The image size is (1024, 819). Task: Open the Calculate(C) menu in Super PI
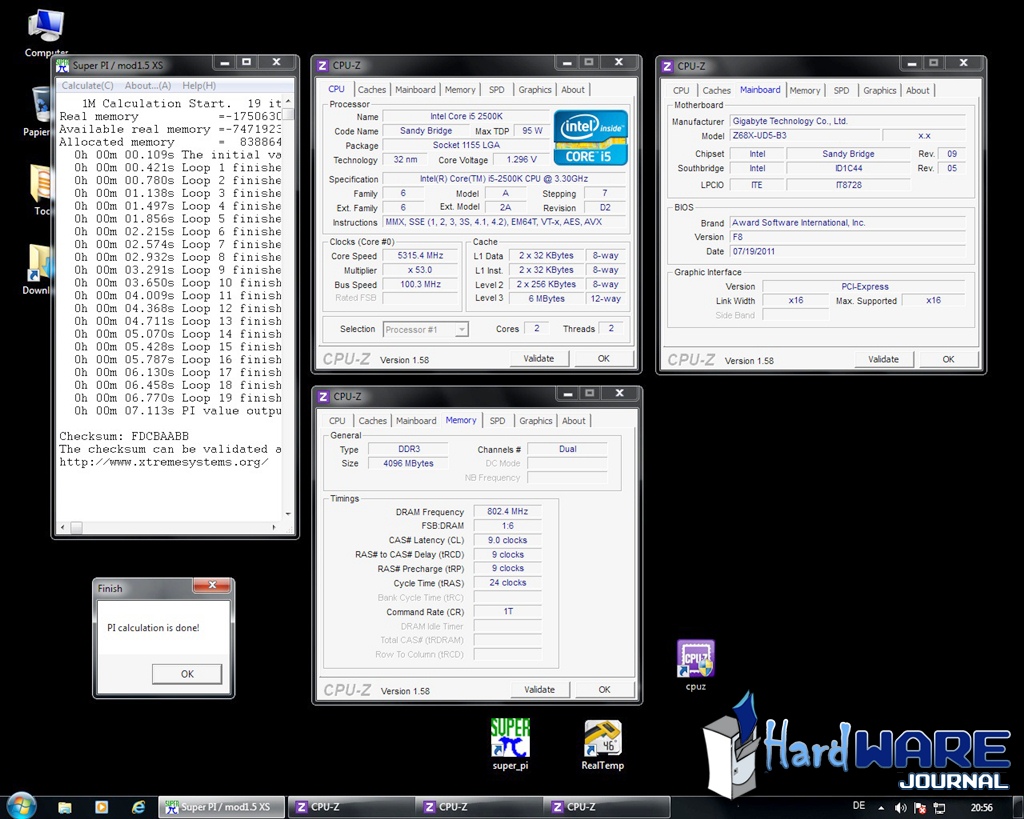coord(88,86)
